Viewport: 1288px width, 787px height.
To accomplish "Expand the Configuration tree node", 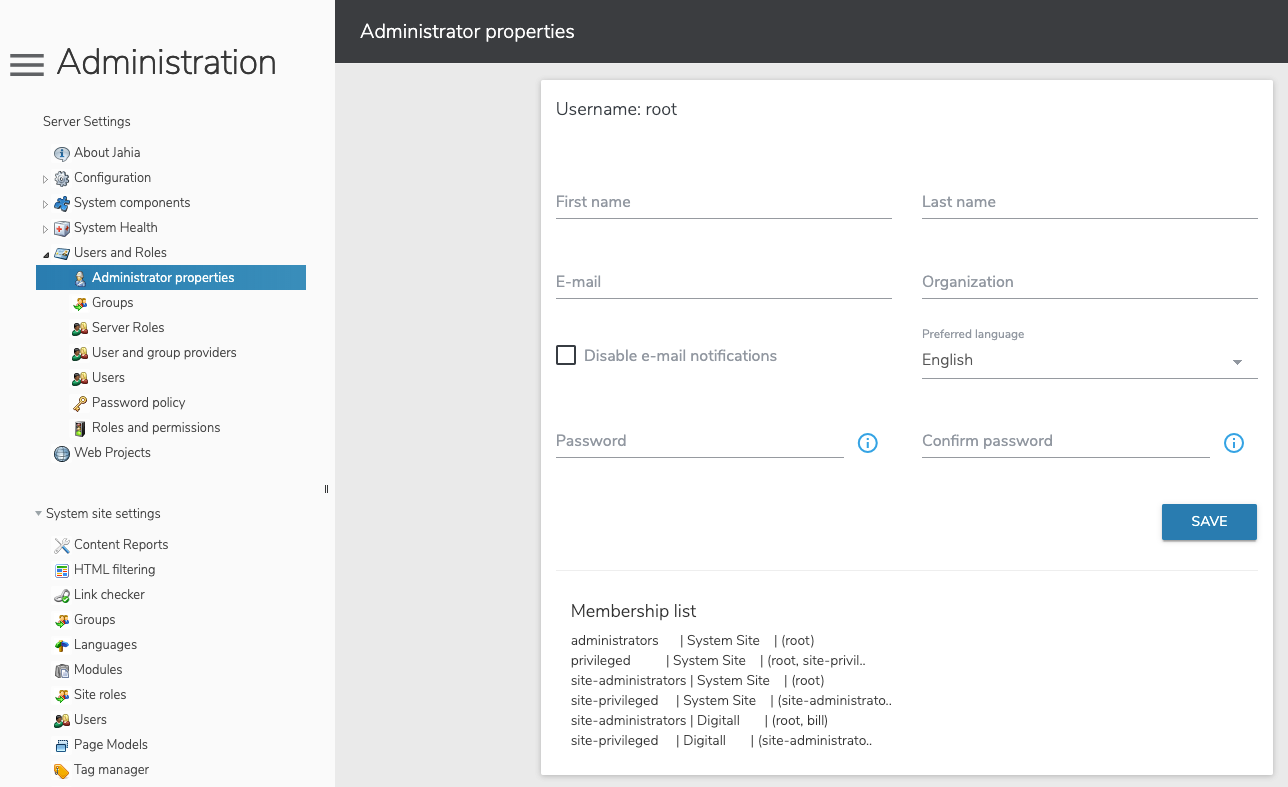I will [x=45, y=179].
